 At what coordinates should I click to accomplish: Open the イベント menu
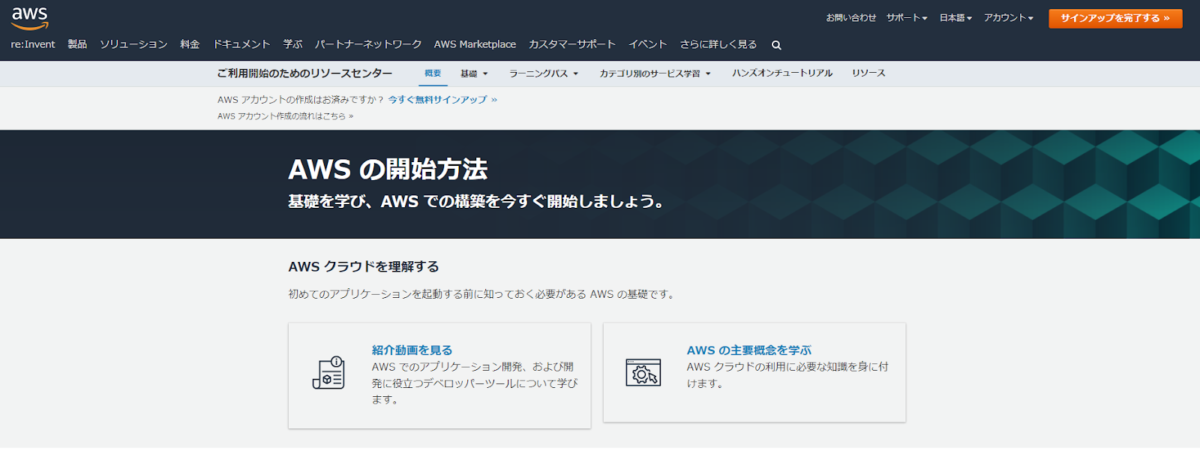tap(648, 45)
